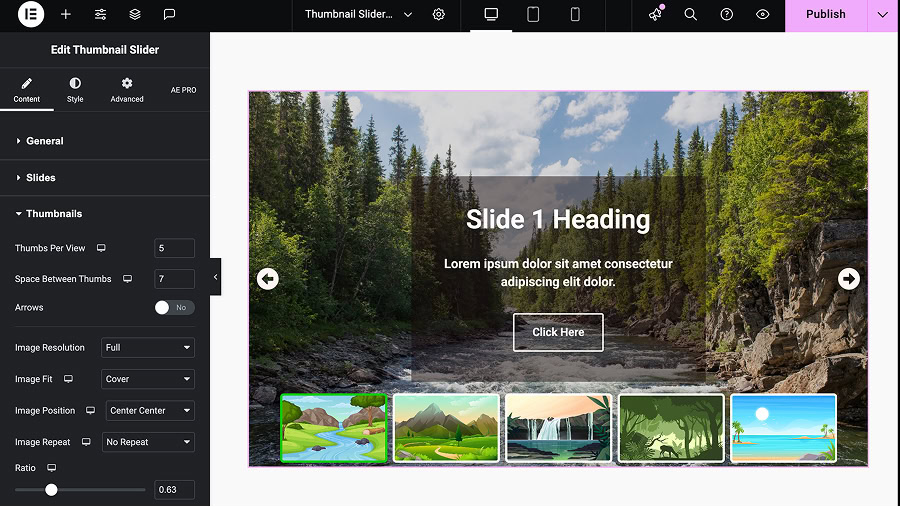900x507 pixels.
Task: Expand the Slides section
Action: click(104, 177)
